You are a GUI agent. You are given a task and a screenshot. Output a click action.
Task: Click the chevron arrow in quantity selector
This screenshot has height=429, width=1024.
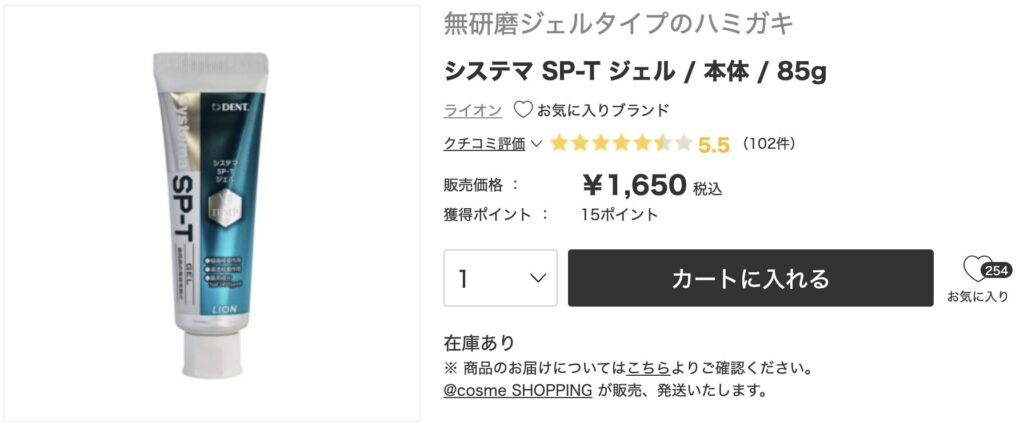click(x=538, y=278)
